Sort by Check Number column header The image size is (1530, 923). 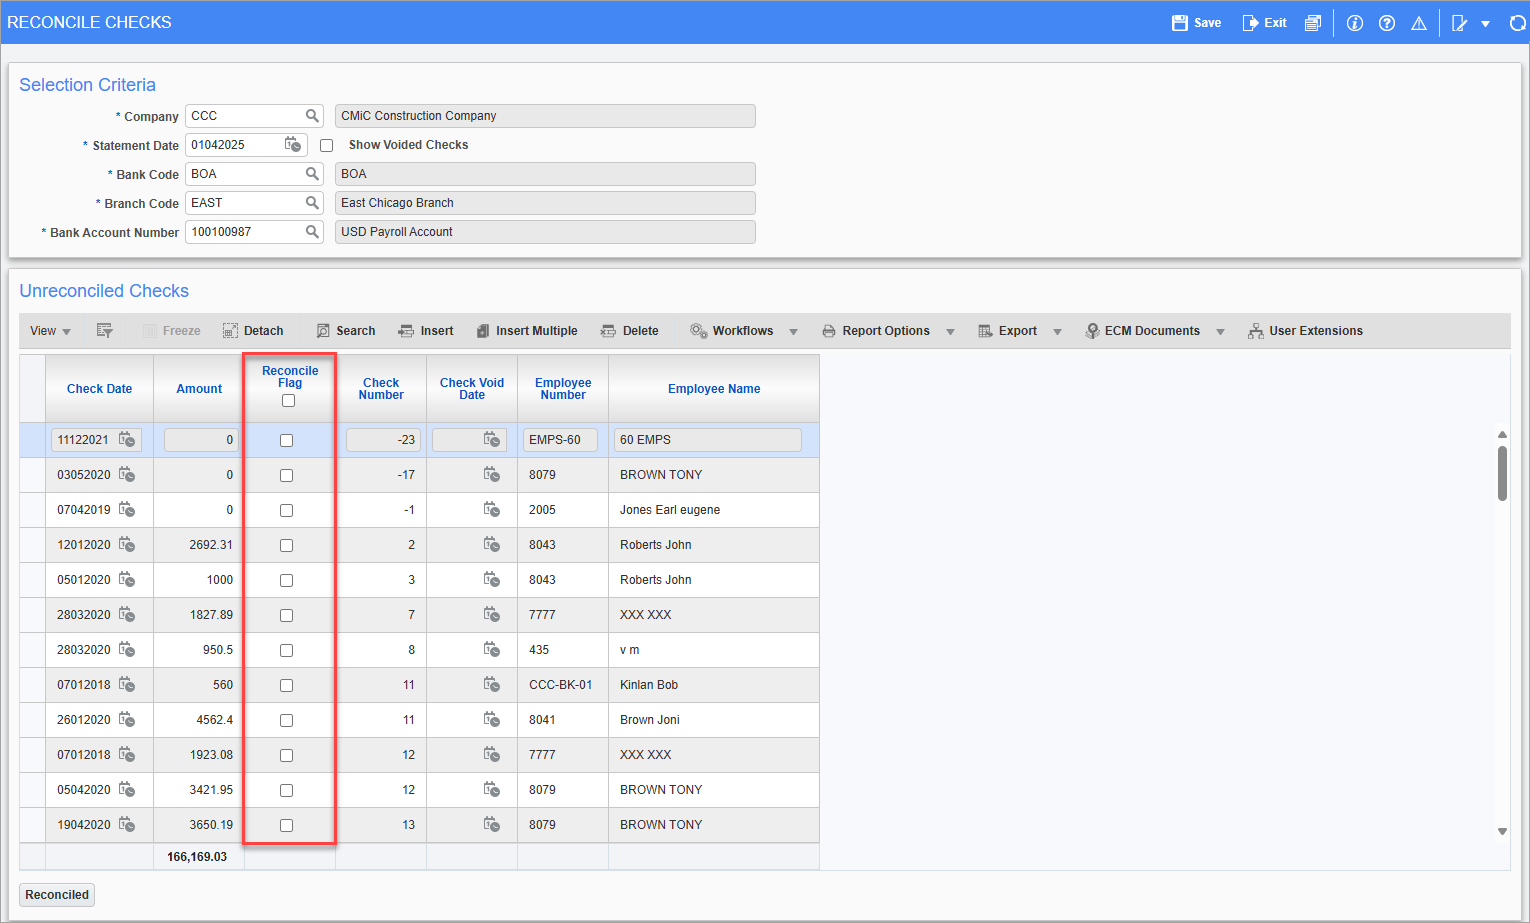click(381, 389)
